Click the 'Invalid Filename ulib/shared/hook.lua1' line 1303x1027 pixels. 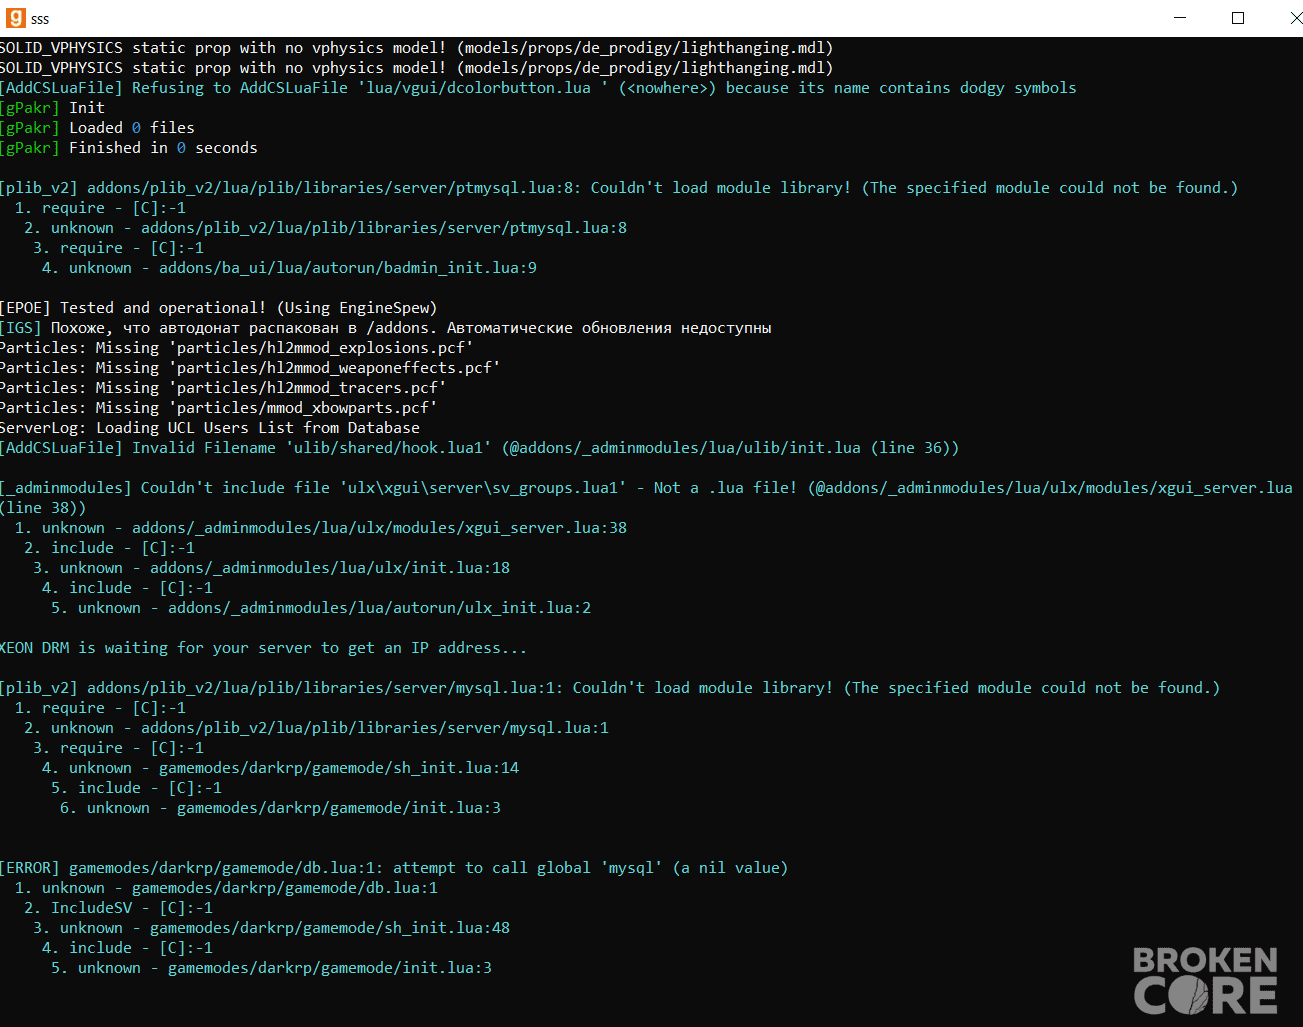point(480,448)
